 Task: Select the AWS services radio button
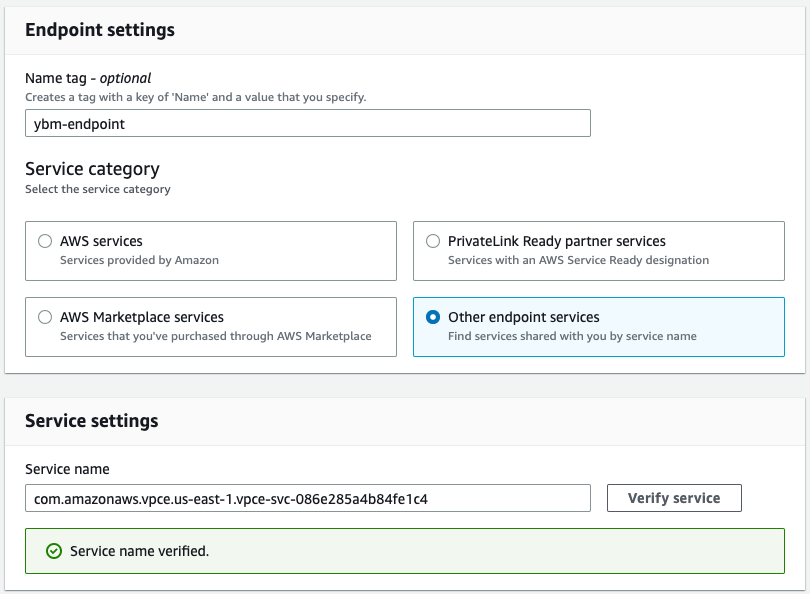[44, 241]
